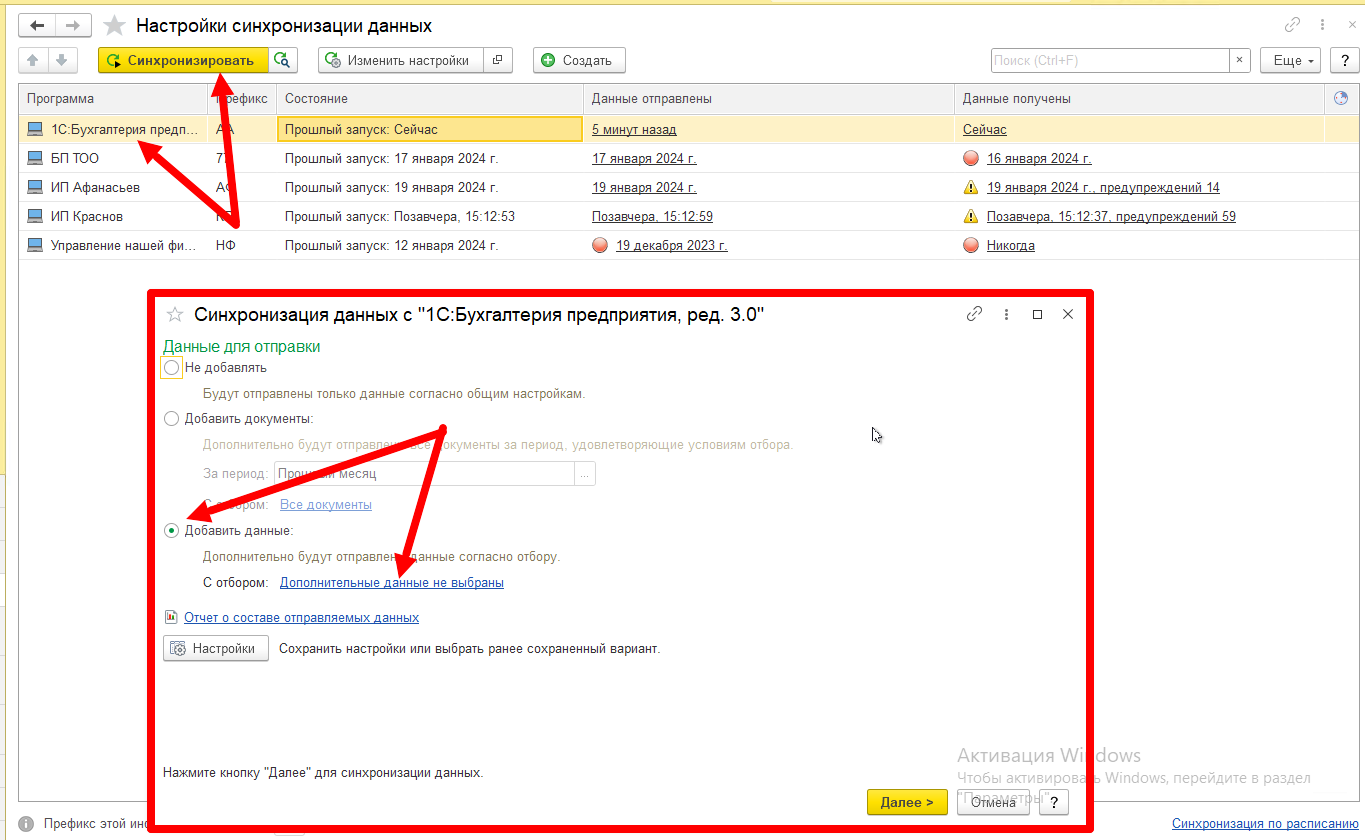Viewport: 1365px width, 840px height.
Task: Select the Не добавлять radio option
Action: [172, 368]
